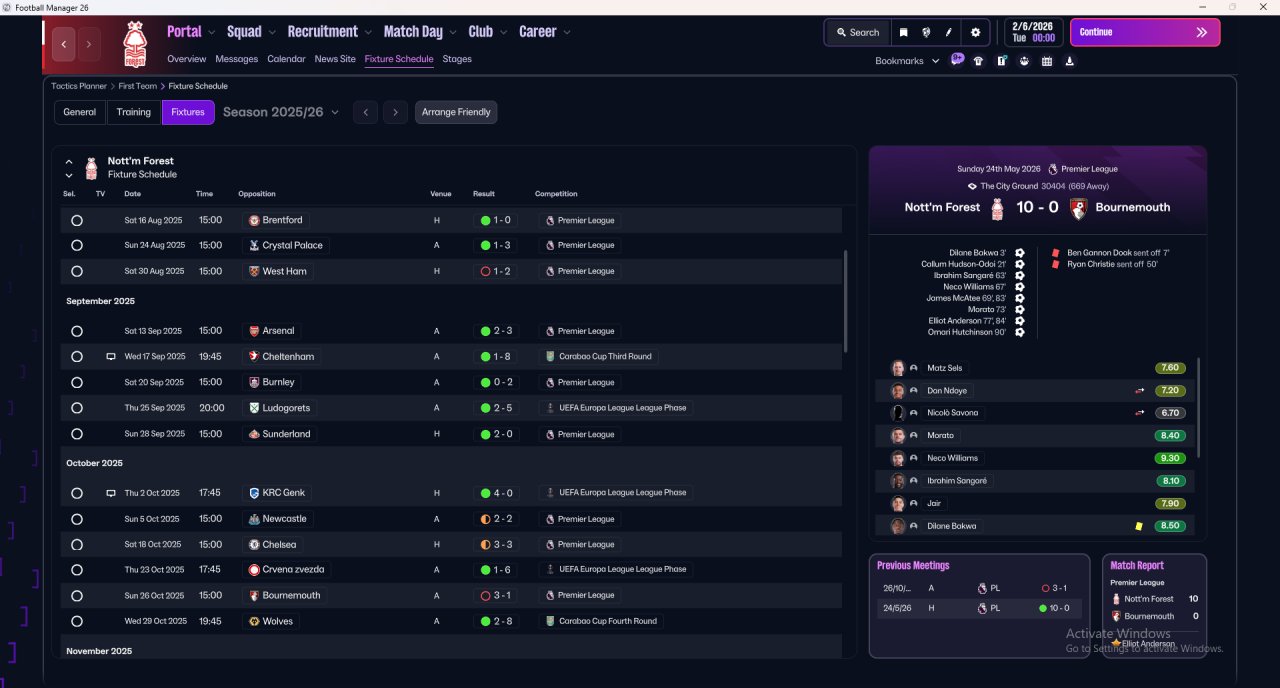1280x688 pixels.
Task: Select the radio button for Wolves fixture
Action: (x=77, y=621)
